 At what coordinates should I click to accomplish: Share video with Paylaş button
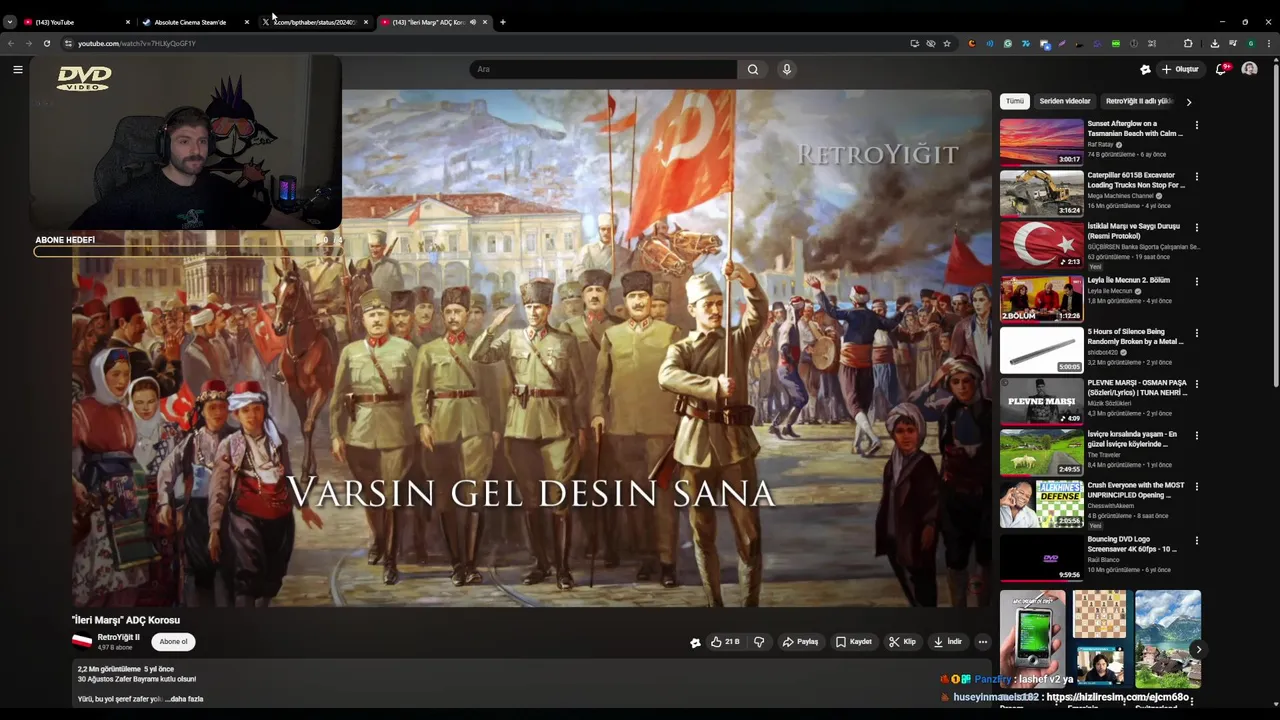pyautogui.click(x=800, y=642)
